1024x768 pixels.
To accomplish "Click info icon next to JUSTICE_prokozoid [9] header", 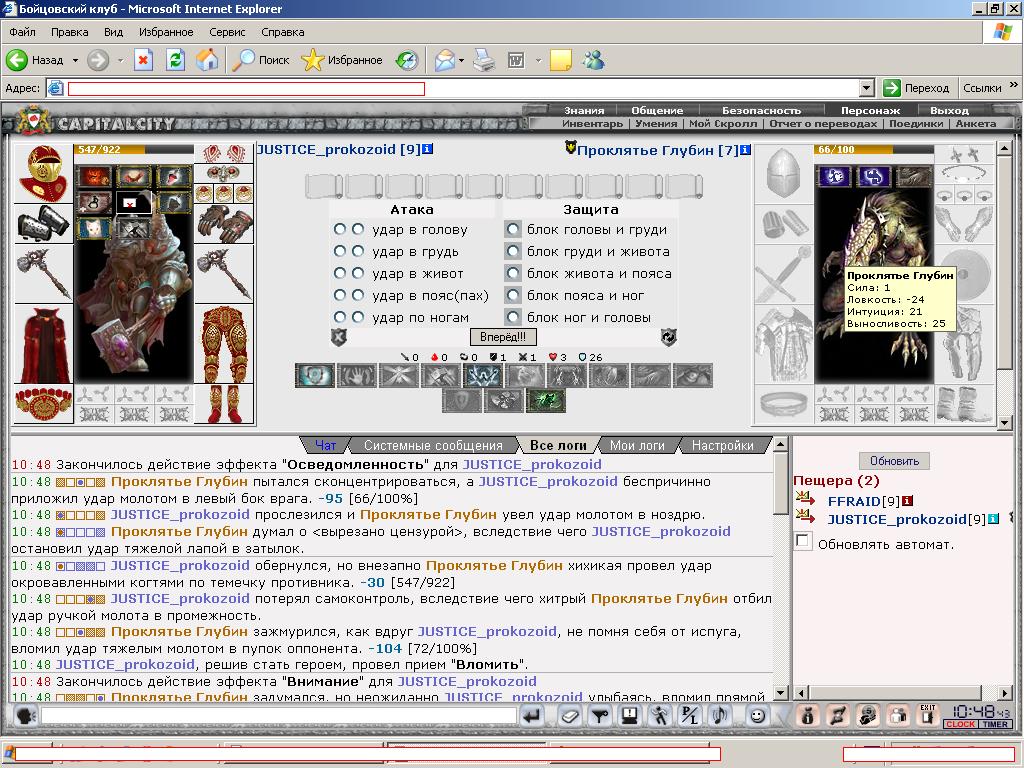I will click(x=428, y=149).
